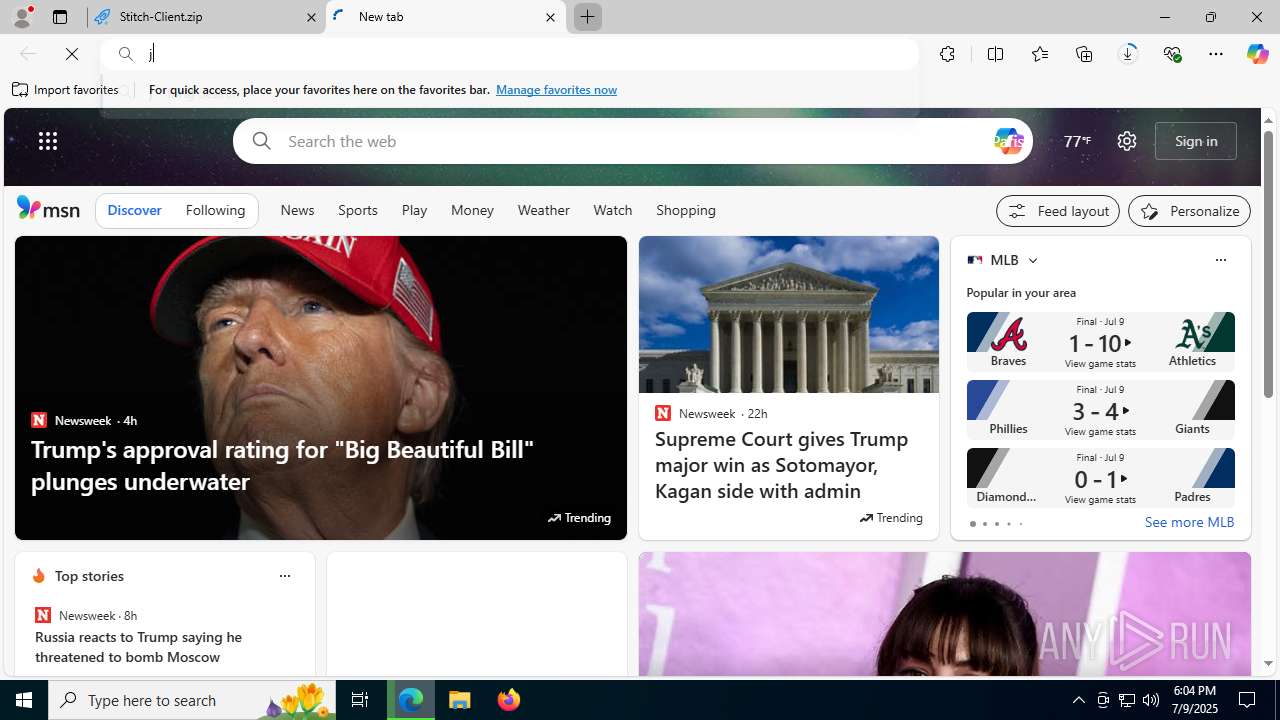Open Task View on taskbar

click(360, 700)
